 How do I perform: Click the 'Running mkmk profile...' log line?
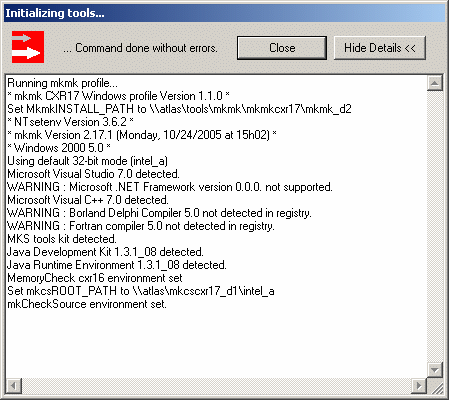(x=62, y=83)
